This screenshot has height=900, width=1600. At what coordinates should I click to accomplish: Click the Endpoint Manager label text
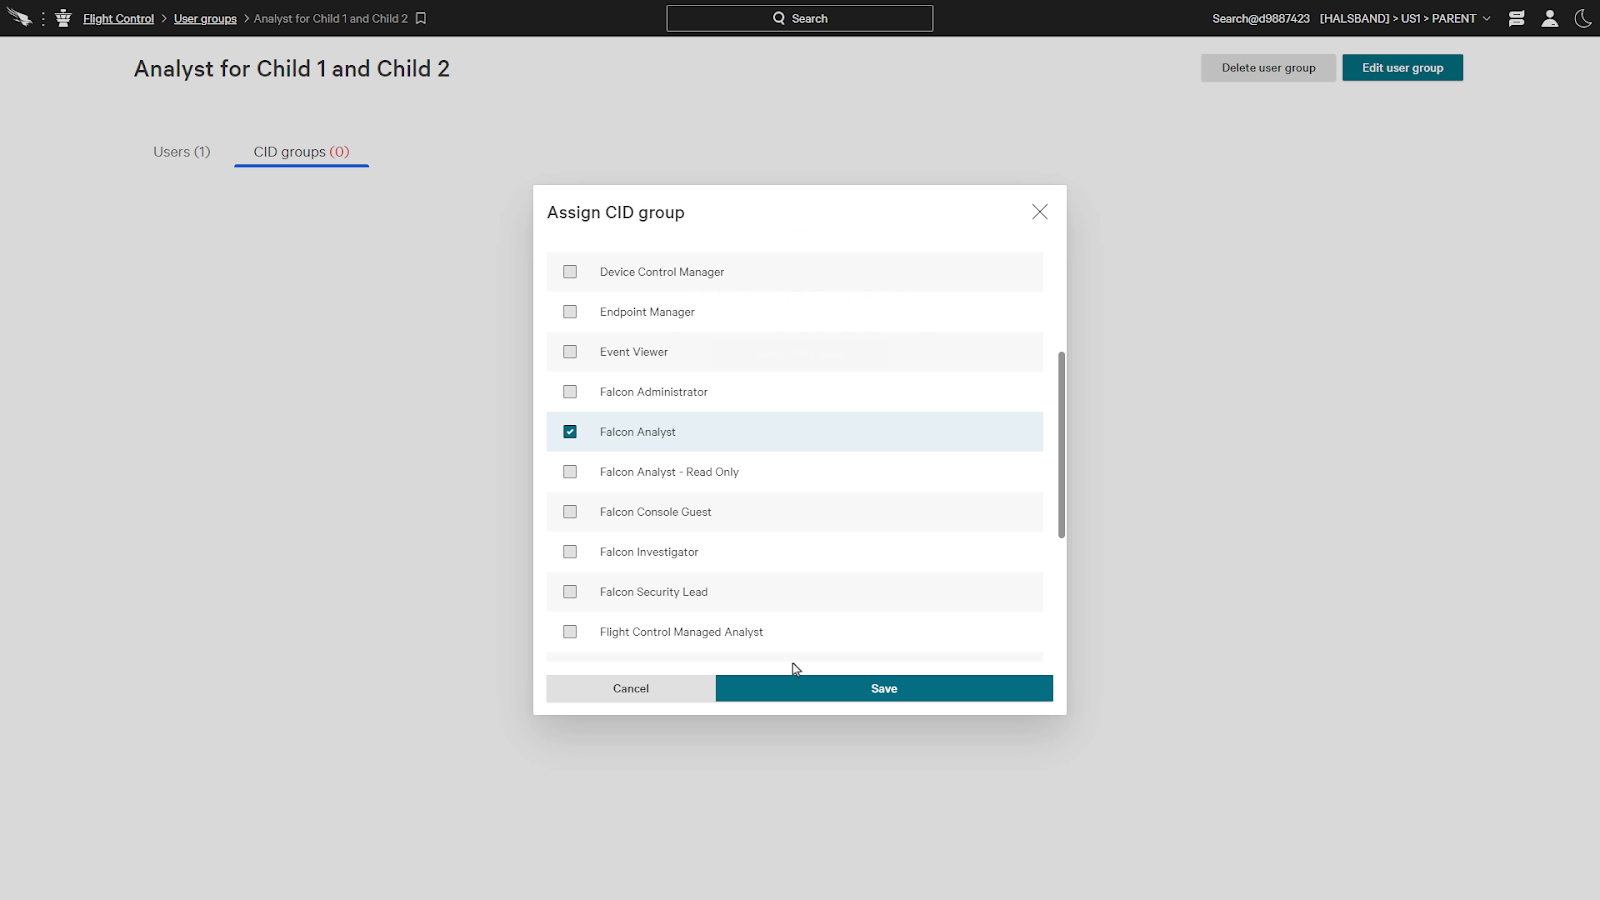[x=647, y=312]
